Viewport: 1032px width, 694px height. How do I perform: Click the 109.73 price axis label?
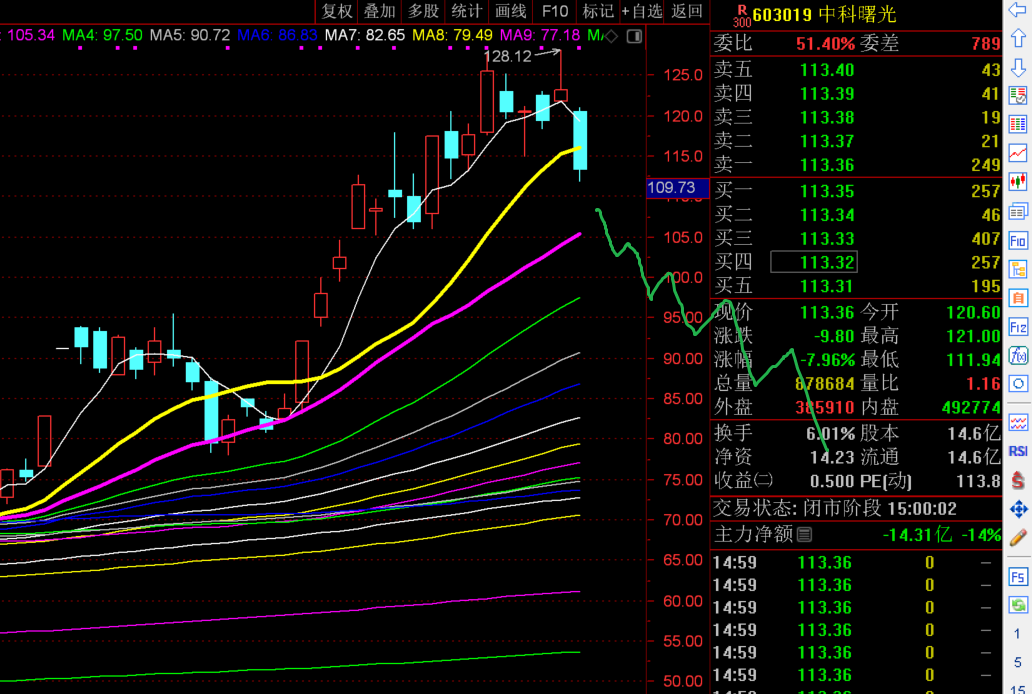677,188
